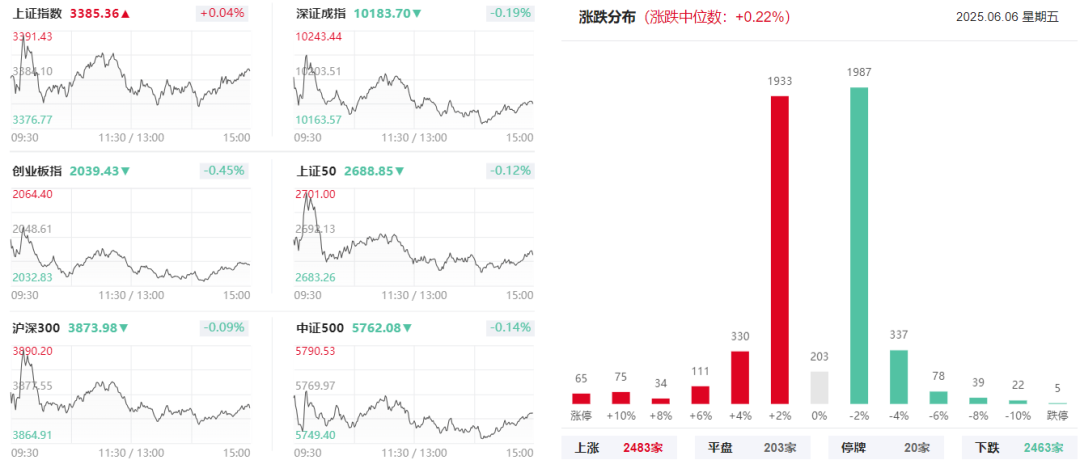This screenshot has width=1080, height=460.
Task: Click the tall red +2% bar showing 1933
Action: pos(780,249)
